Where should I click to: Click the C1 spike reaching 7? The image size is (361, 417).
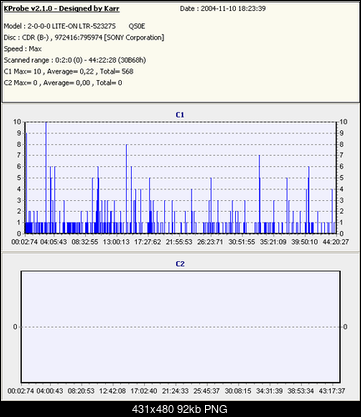[x=259, y=194]
